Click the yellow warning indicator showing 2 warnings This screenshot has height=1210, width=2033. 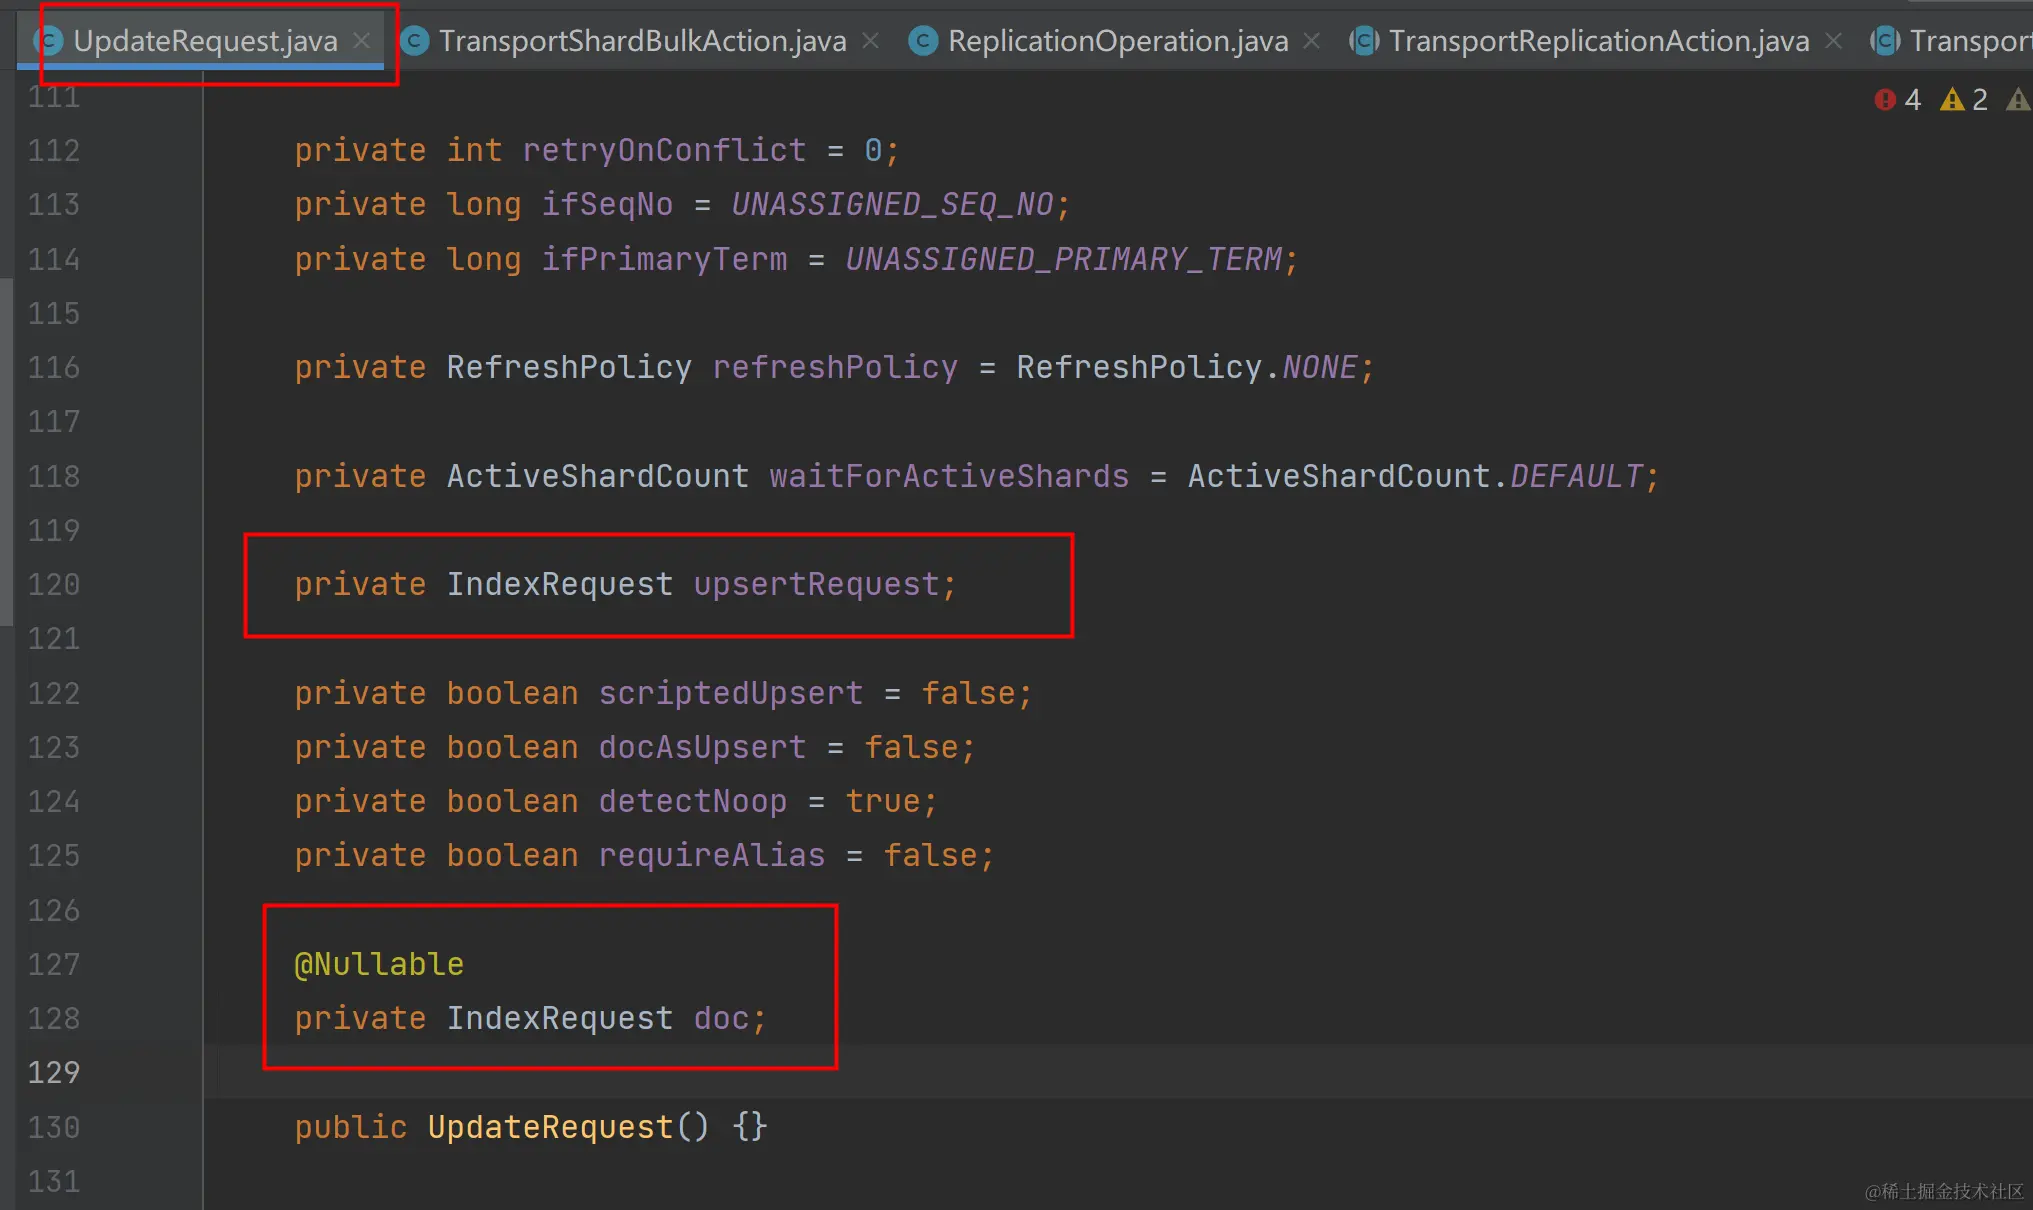[1962, 99]
